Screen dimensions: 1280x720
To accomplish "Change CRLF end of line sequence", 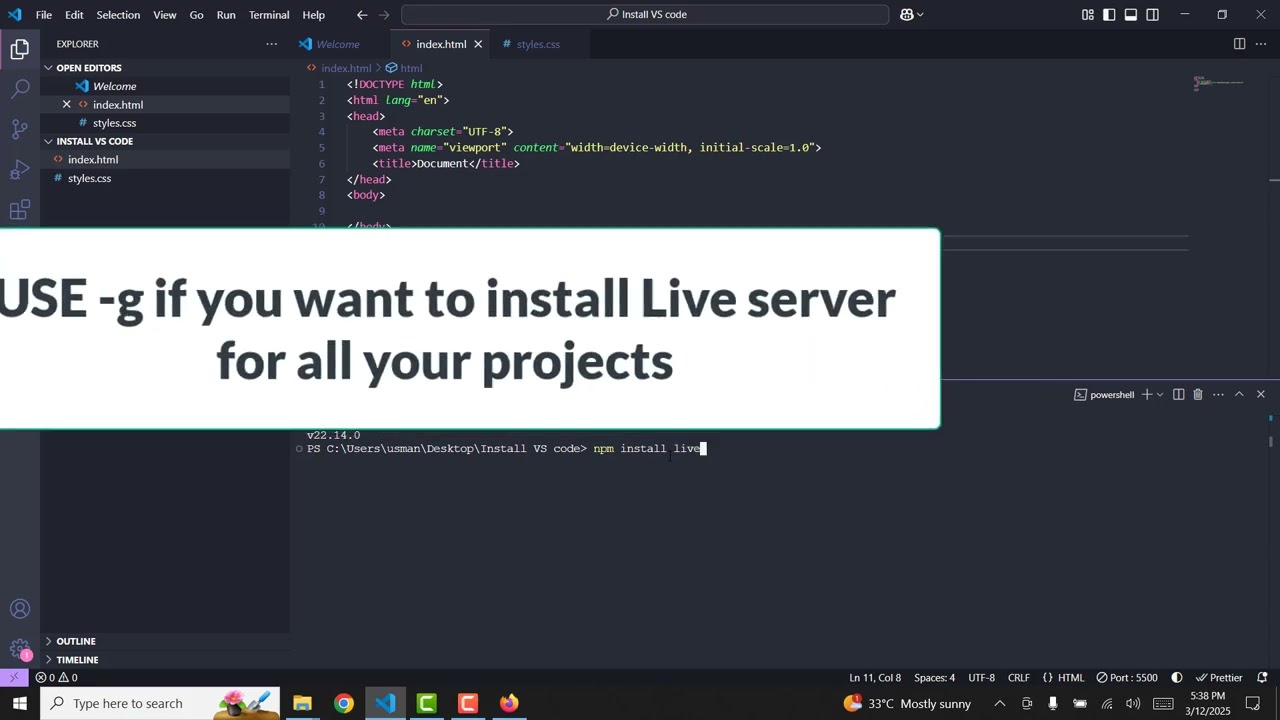I will pyautogui.click(x=1019, y=677).
